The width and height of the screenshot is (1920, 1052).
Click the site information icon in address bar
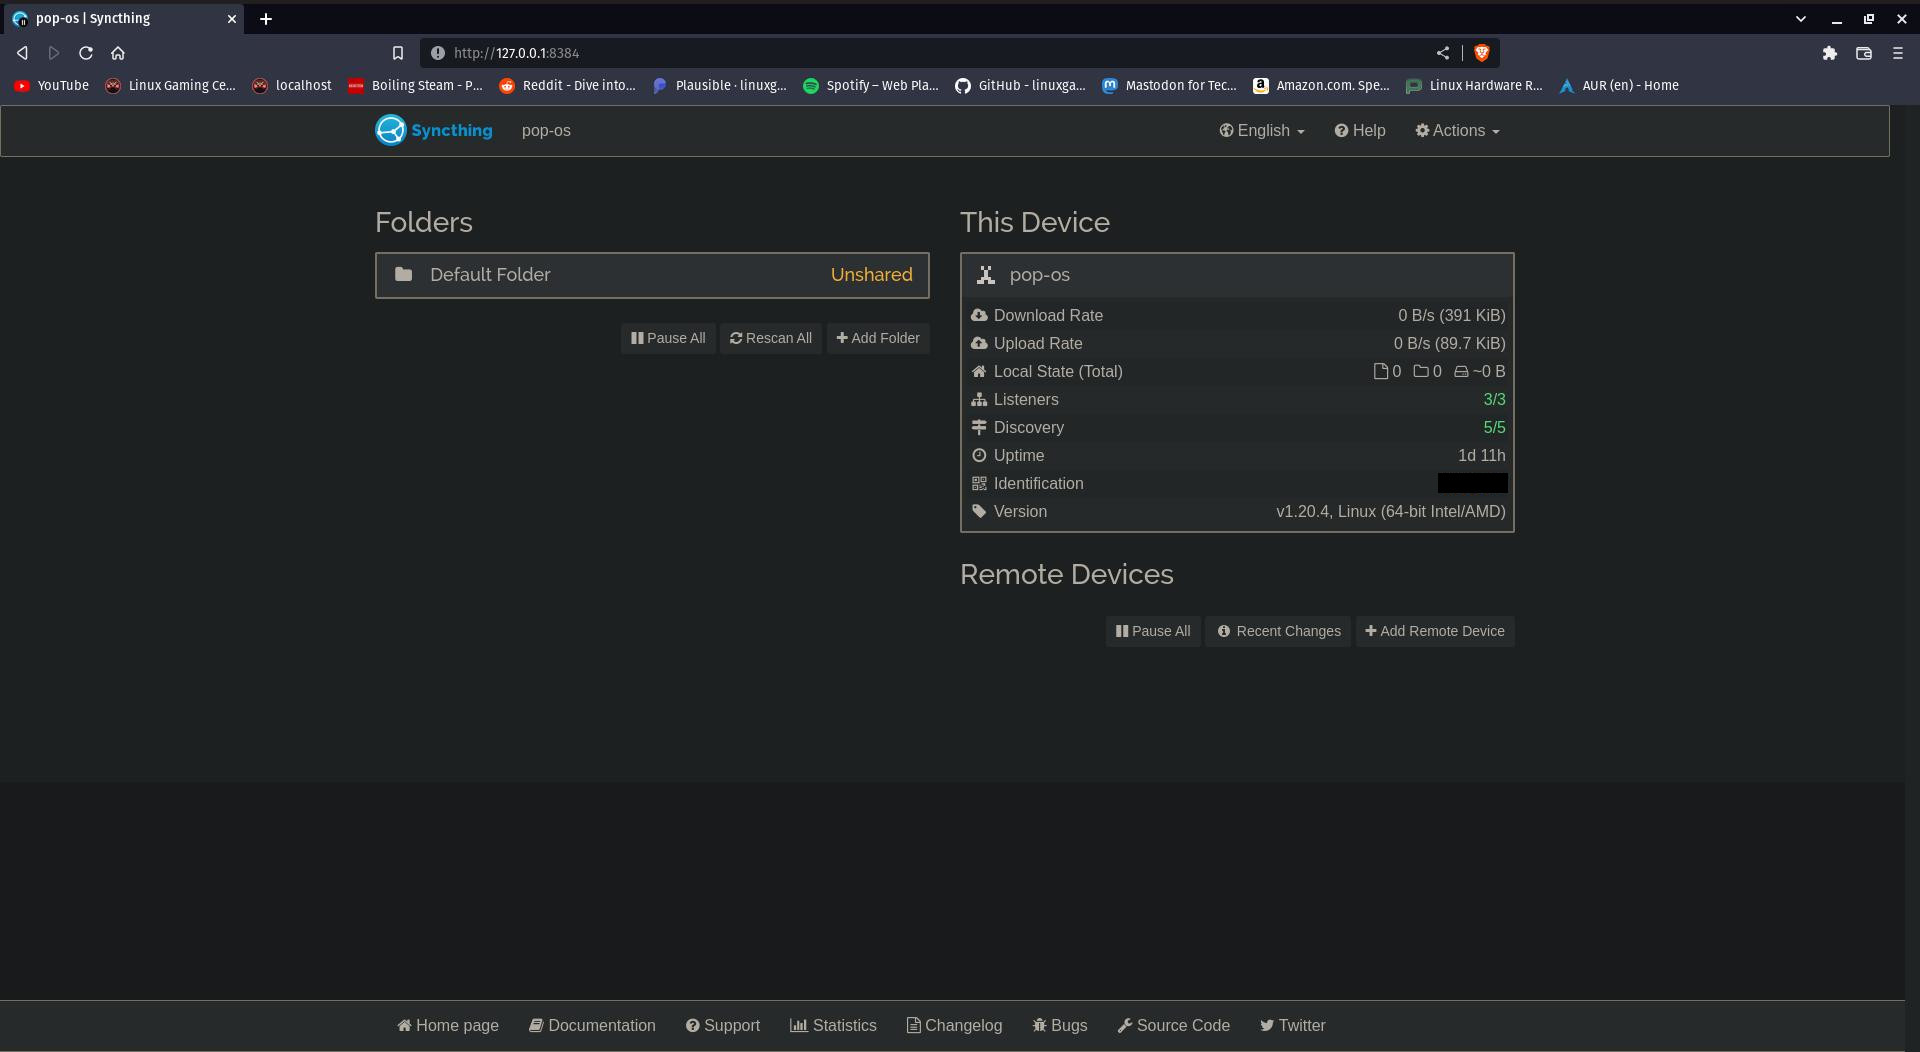tap(437, 53)
